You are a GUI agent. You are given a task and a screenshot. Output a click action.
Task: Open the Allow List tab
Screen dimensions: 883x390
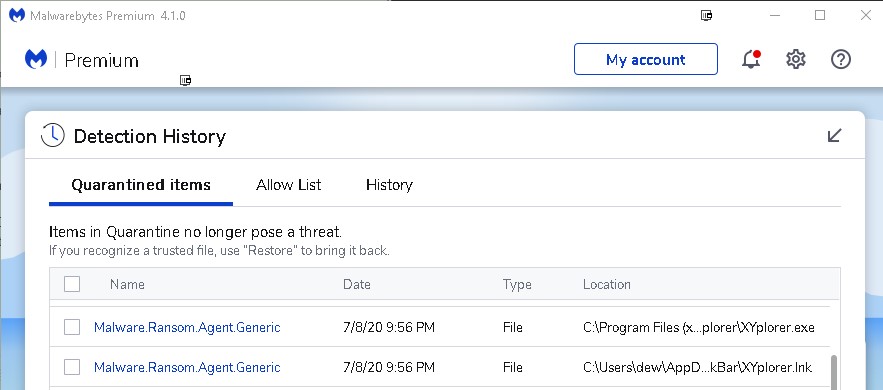click(288, 185)
